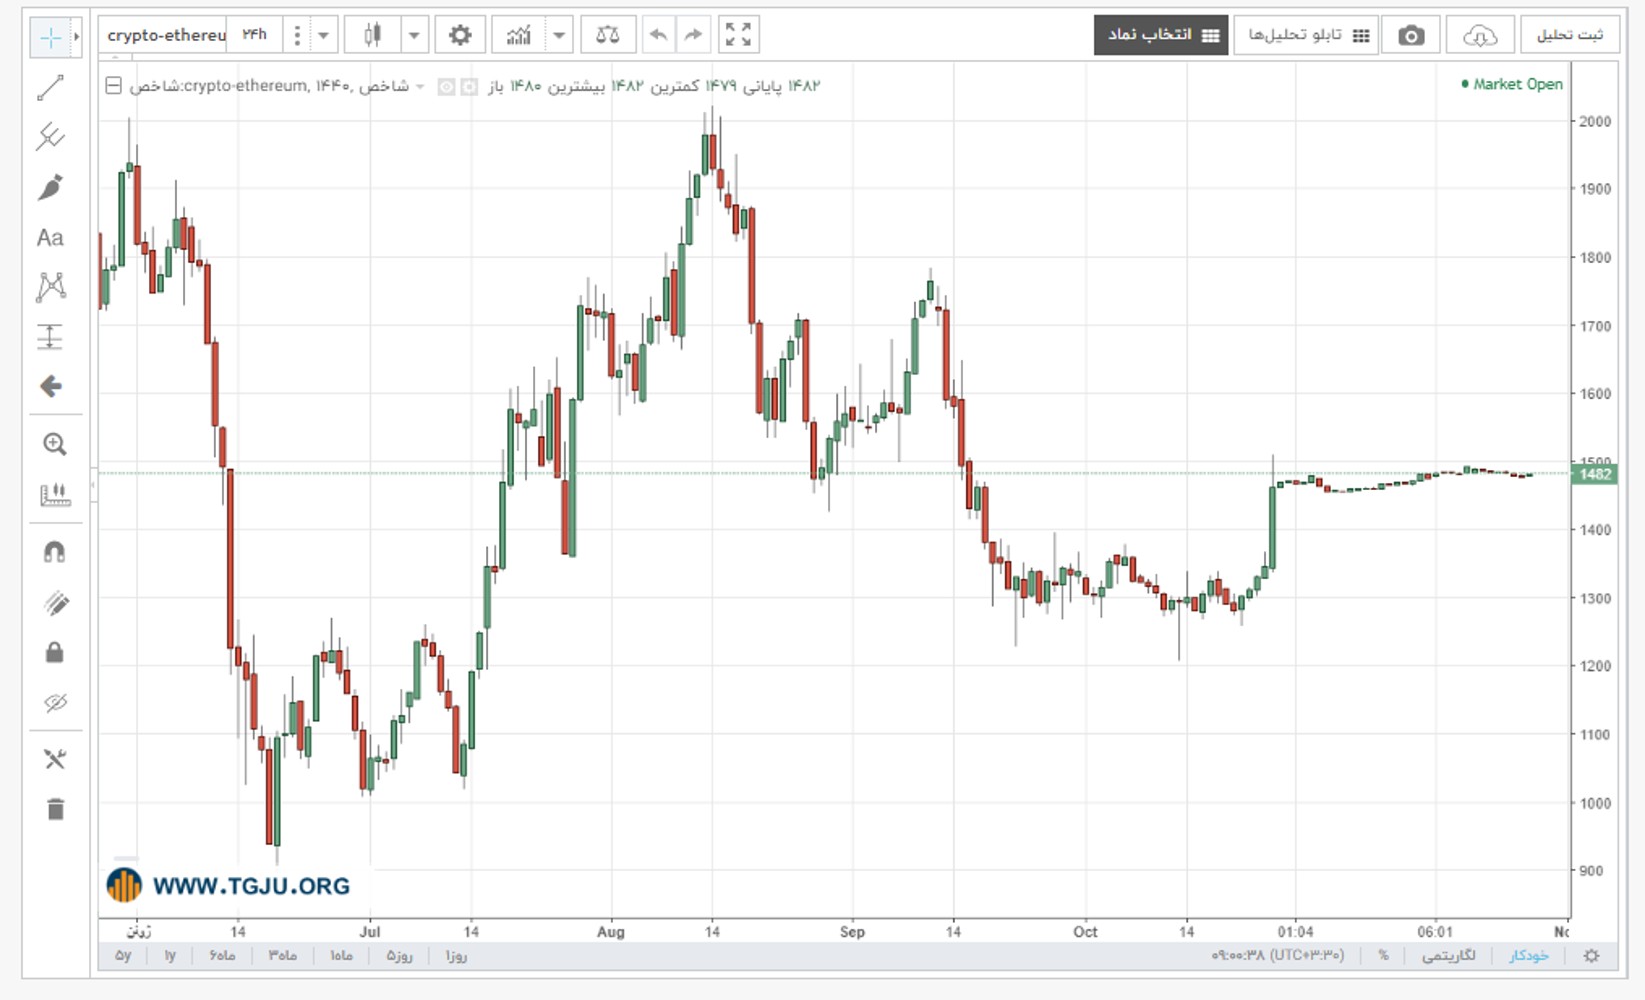Click the cloud save download icon

tap(1479, 35)
